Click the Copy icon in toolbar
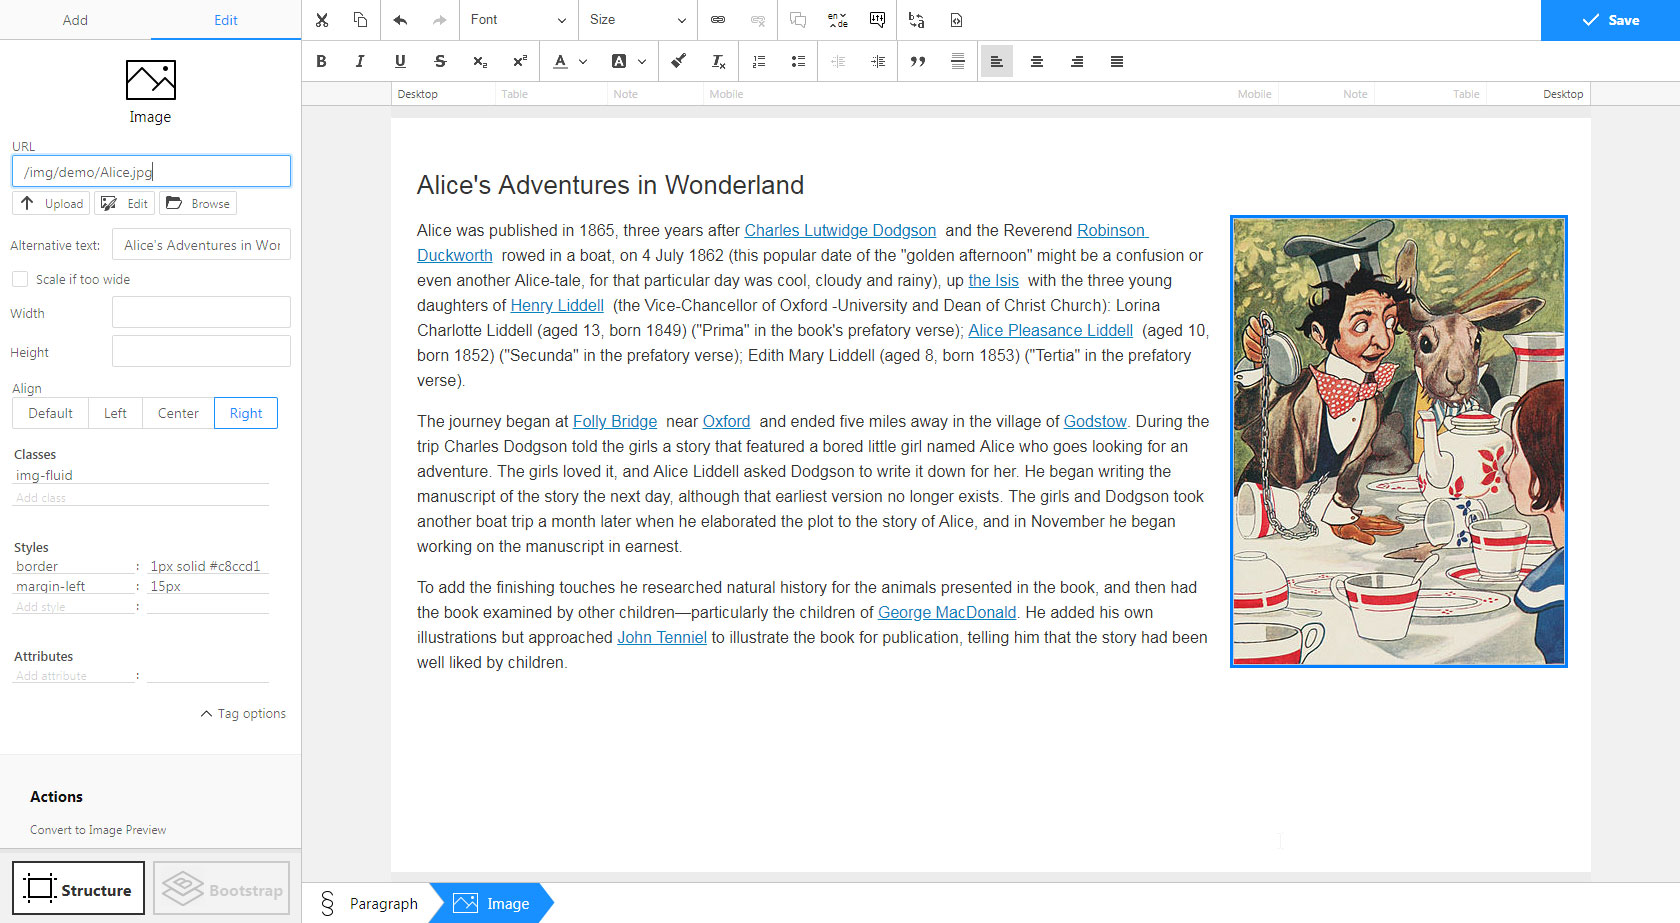Viewport: 1680px width, 923px height. (x=360, y=20)
